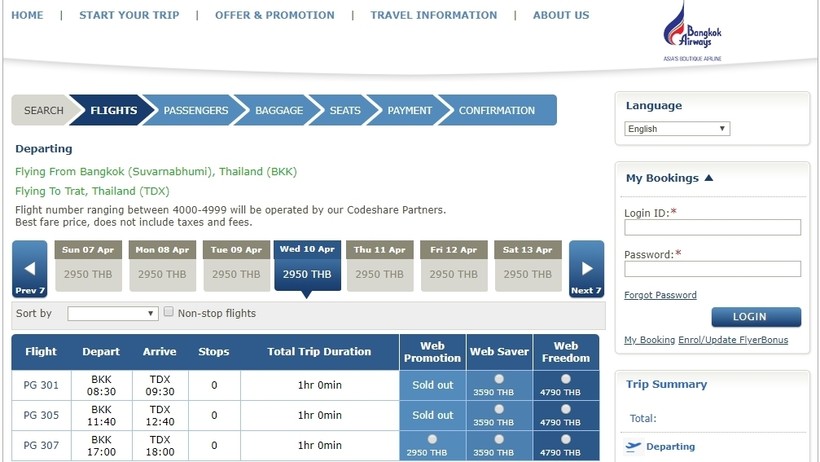The height and width of the screenshot is (462, 820).
Task: Focus the Login ID field
Action: (x=712, y=227)
